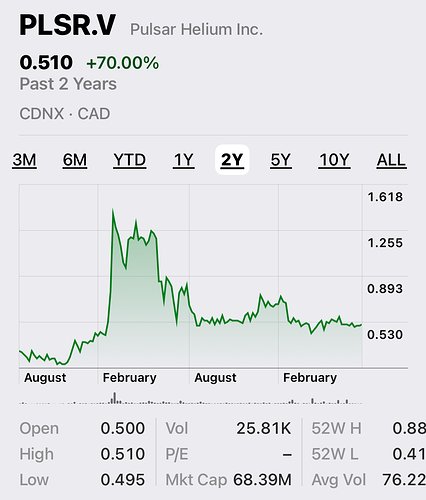This screenshot has width=426, height=500.
Task: Click the 0.510 current price
Action: (46, 62)
